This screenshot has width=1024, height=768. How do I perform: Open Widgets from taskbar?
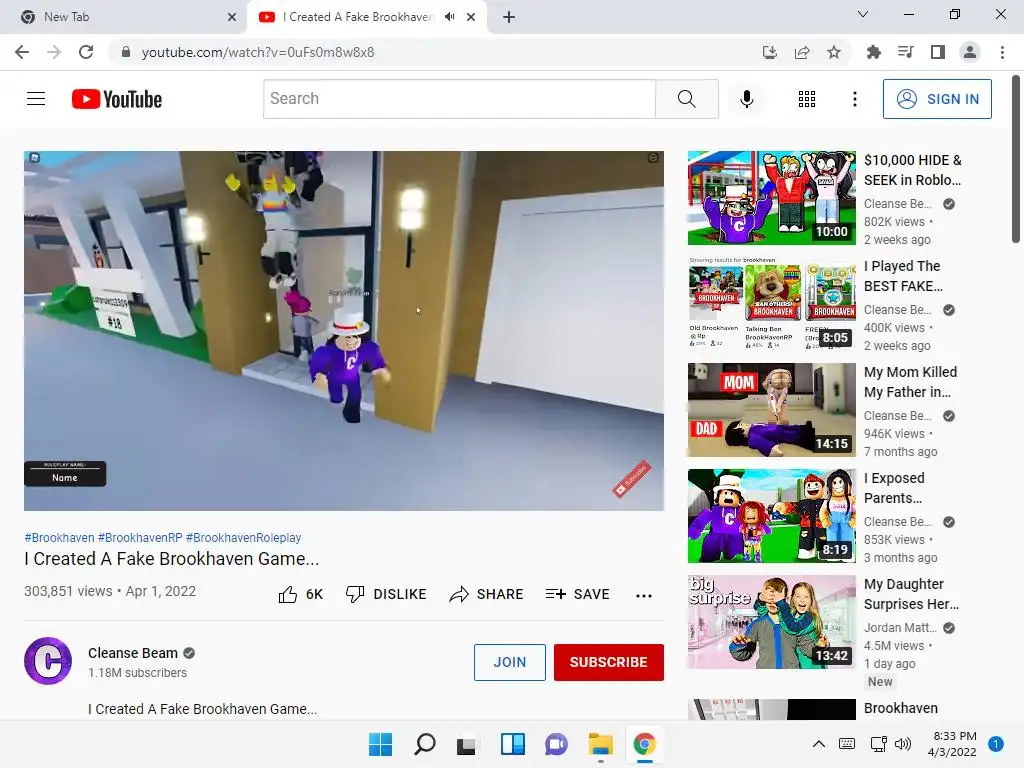[513, 744]
